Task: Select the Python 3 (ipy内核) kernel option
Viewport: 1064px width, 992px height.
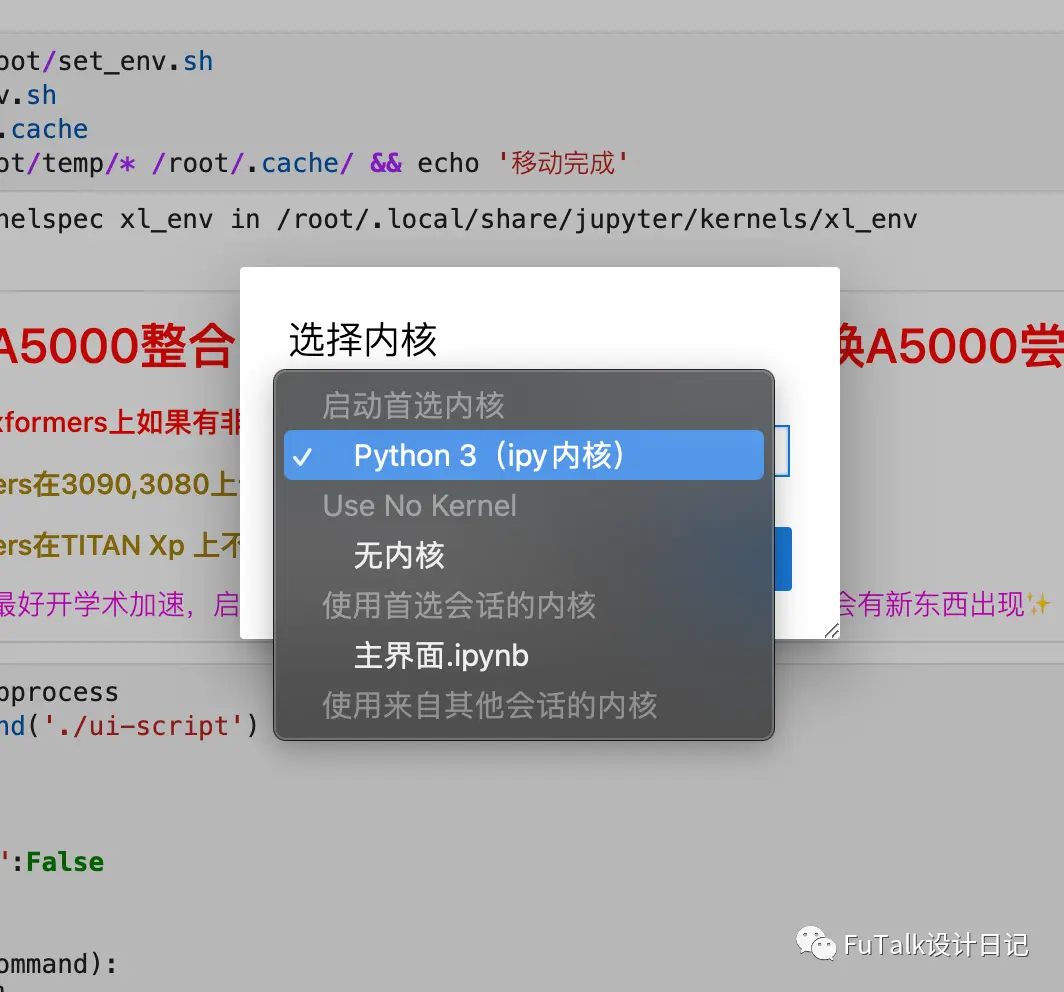Action: (523, 455)
